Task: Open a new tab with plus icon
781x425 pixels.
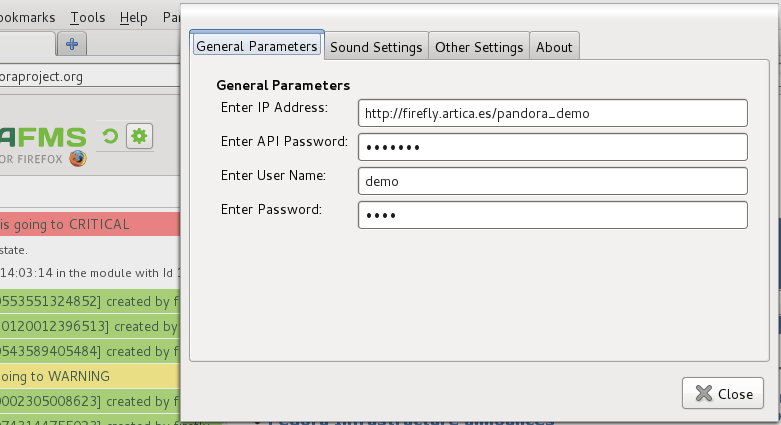Action: [x=72, y=44]
